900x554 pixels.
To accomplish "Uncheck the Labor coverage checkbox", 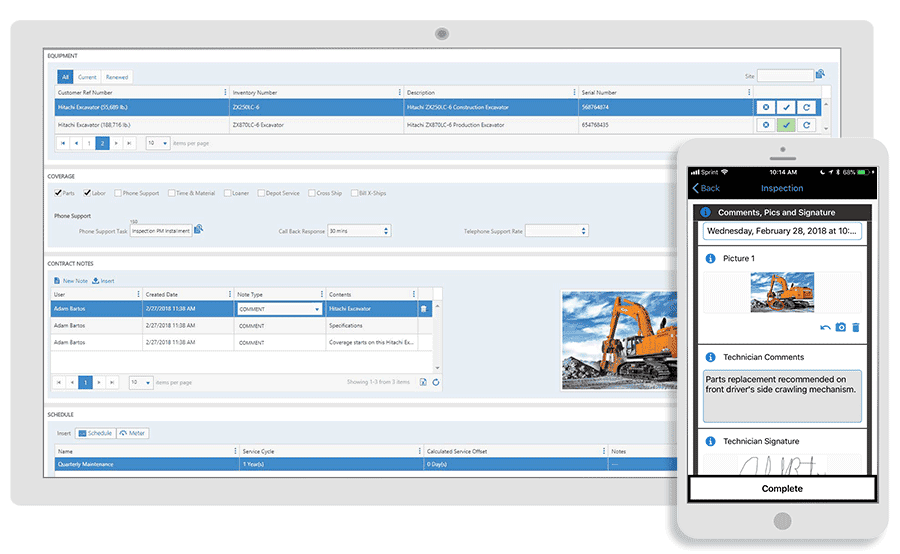I will (x=89, y=193).
